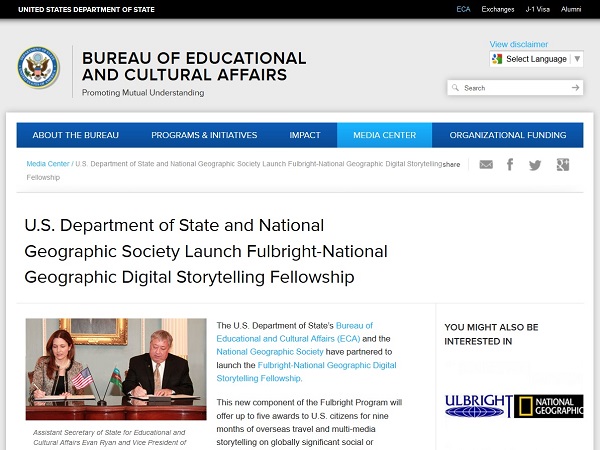Open the Organizational Funding menu
Viewport: 600px width, 450px height.
click(507, 135)
